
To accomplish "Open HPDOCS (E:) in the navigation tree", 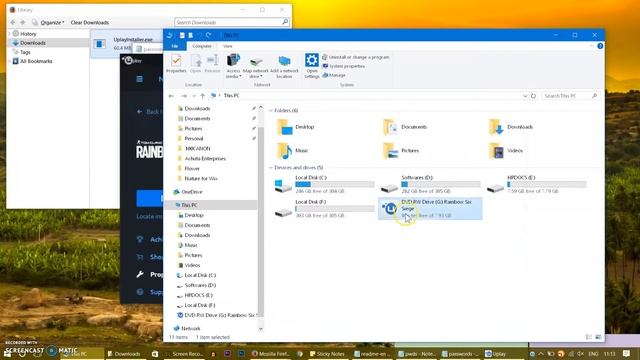I will [198, 295].
